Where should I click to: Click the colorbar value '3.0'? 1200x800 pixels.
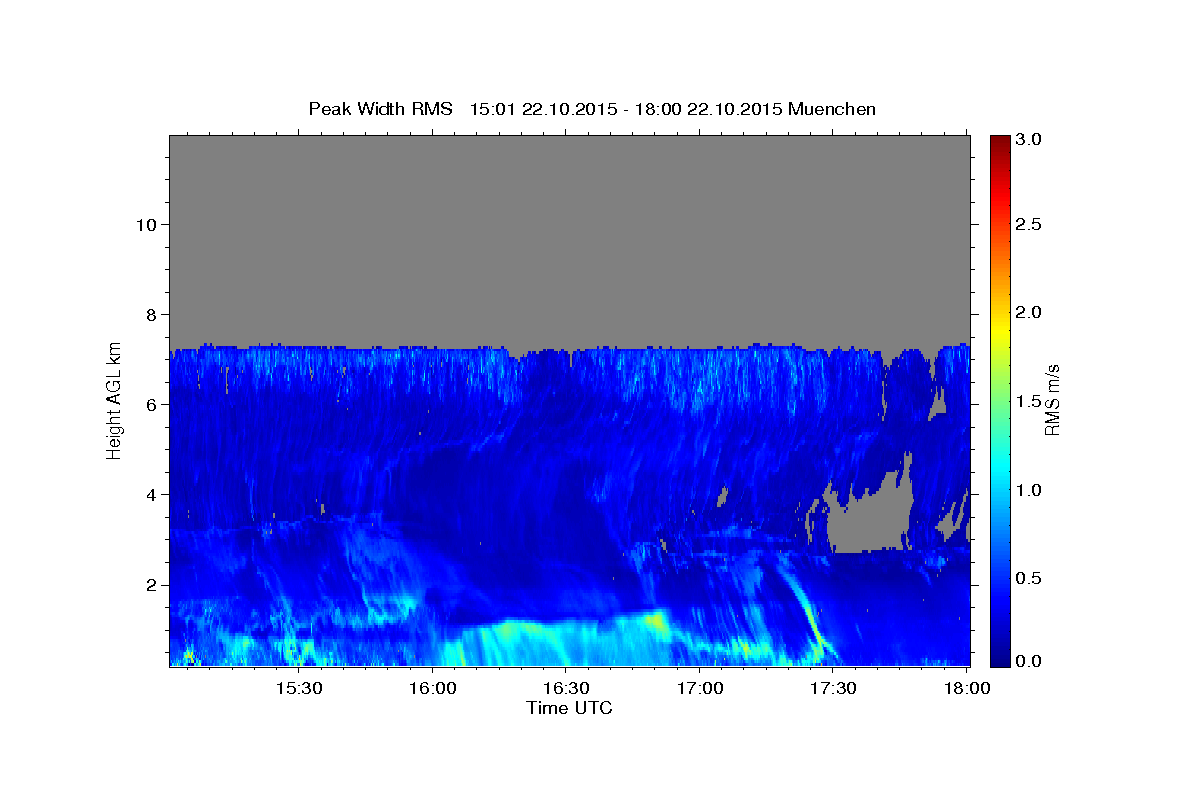[1028, 140]
